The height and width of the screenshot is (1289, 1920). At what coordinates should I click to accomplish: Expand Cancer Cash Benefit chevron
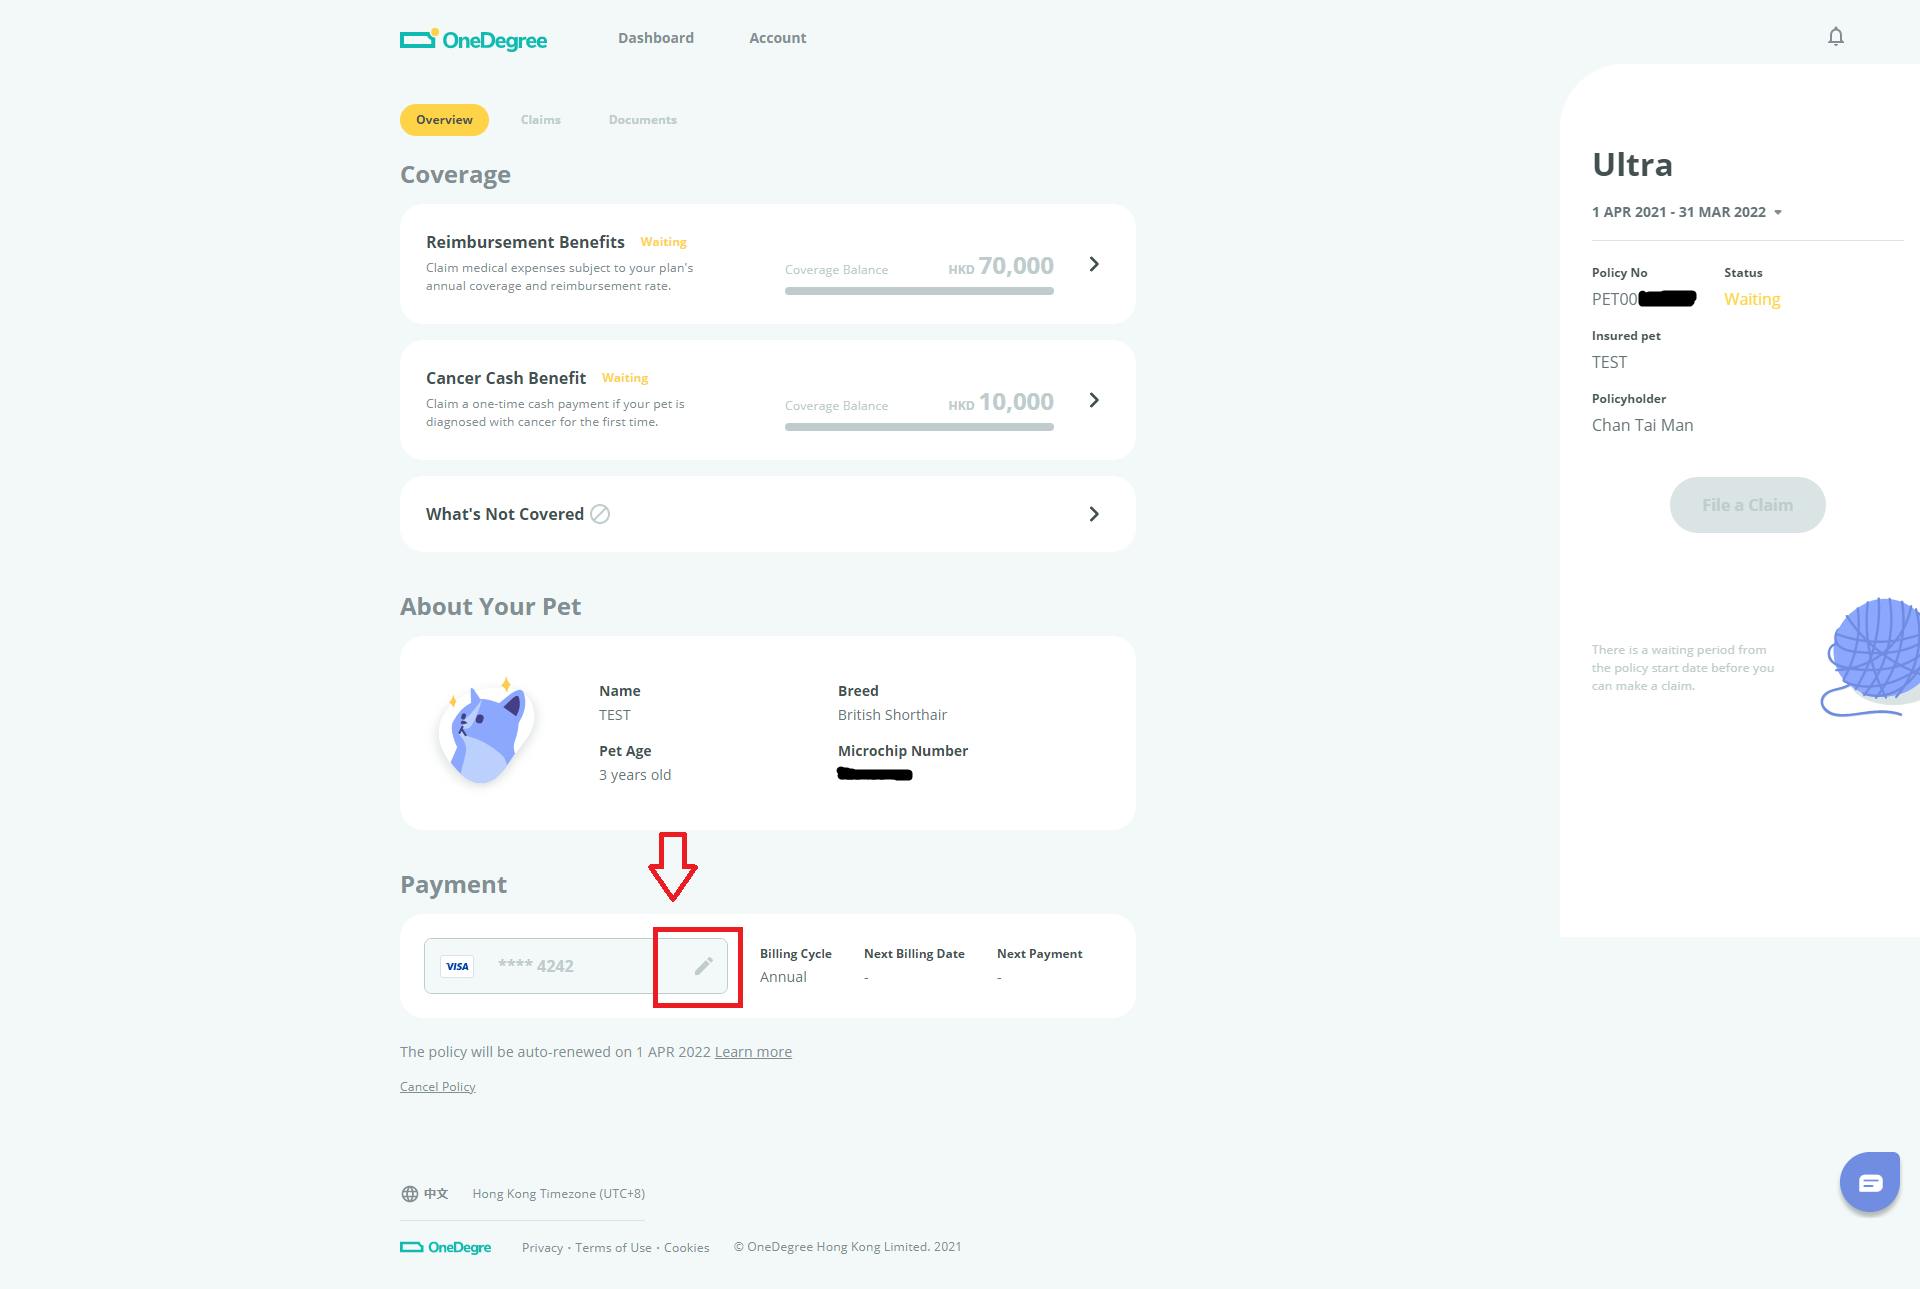coord(1094,400)
